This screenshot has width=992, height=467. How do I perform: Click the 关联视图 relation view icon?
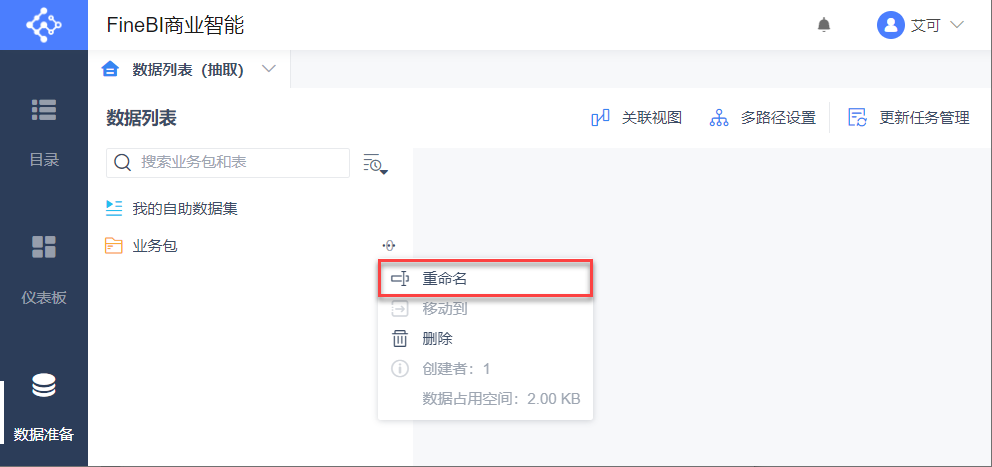pos(601,118)
